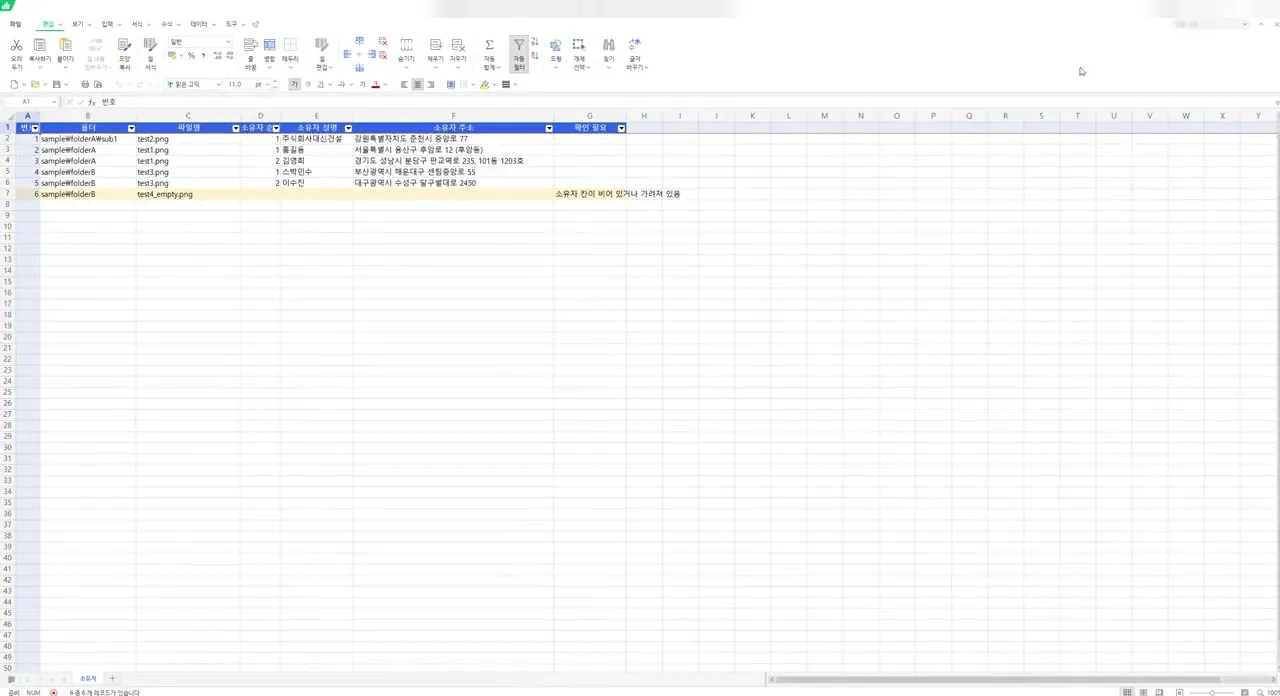1280x696 pixels.
Task: Click the print icon in the quick toolbar
Action: (x=85, y=84)
